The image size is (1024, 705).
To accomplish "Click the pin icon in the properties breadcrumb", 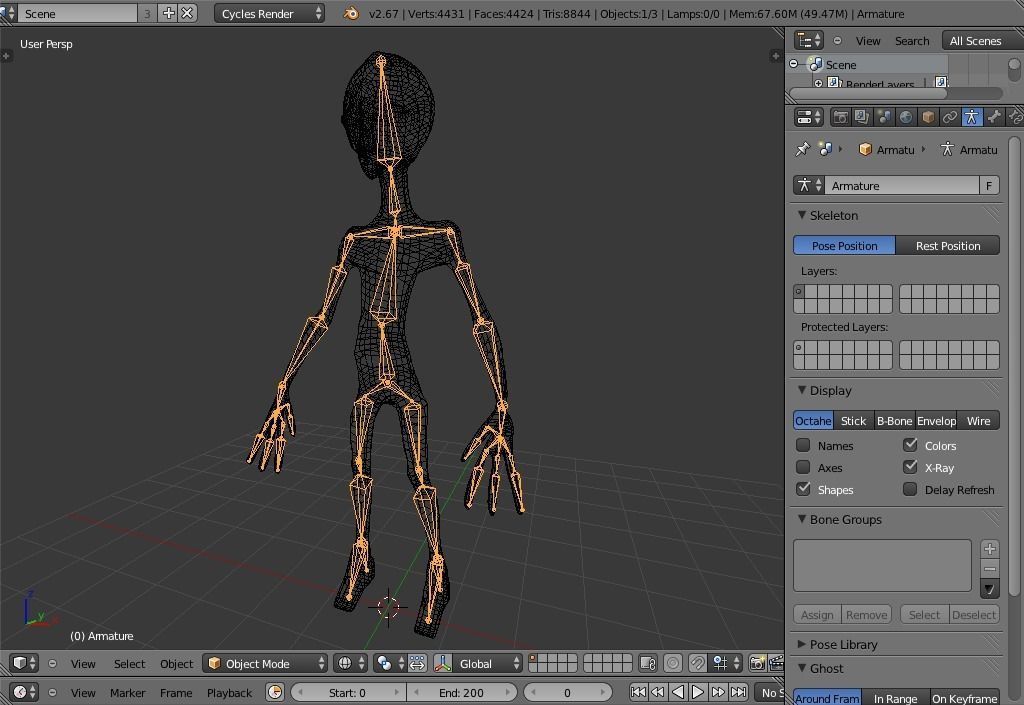I will (x=801, y=149).
